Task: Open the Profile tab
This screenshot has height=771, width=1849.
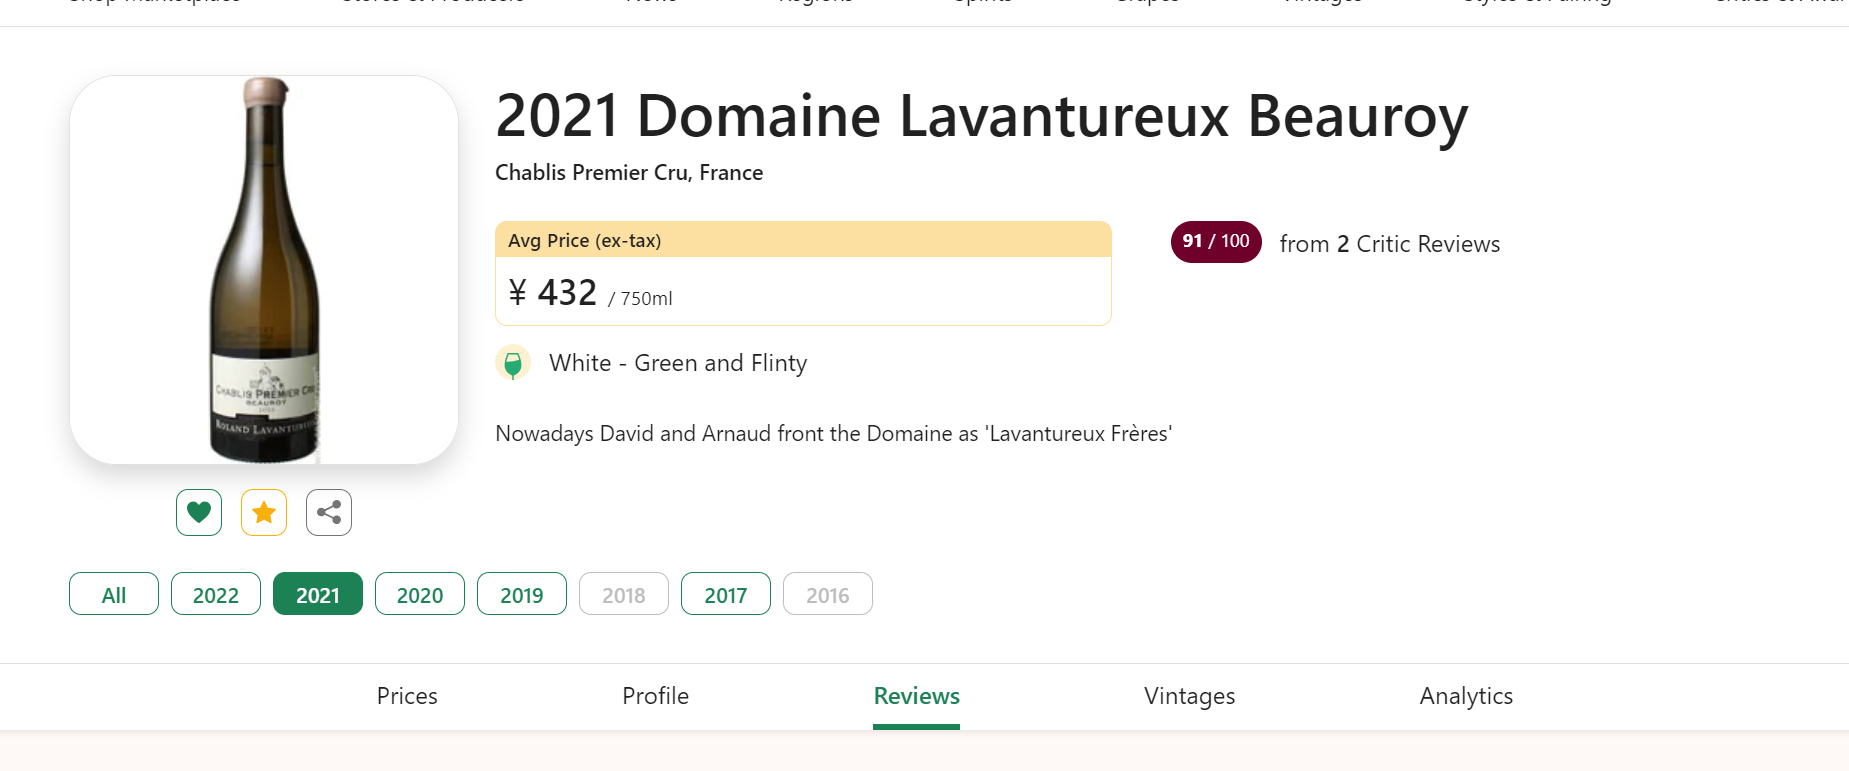Action: click(656, 696)
